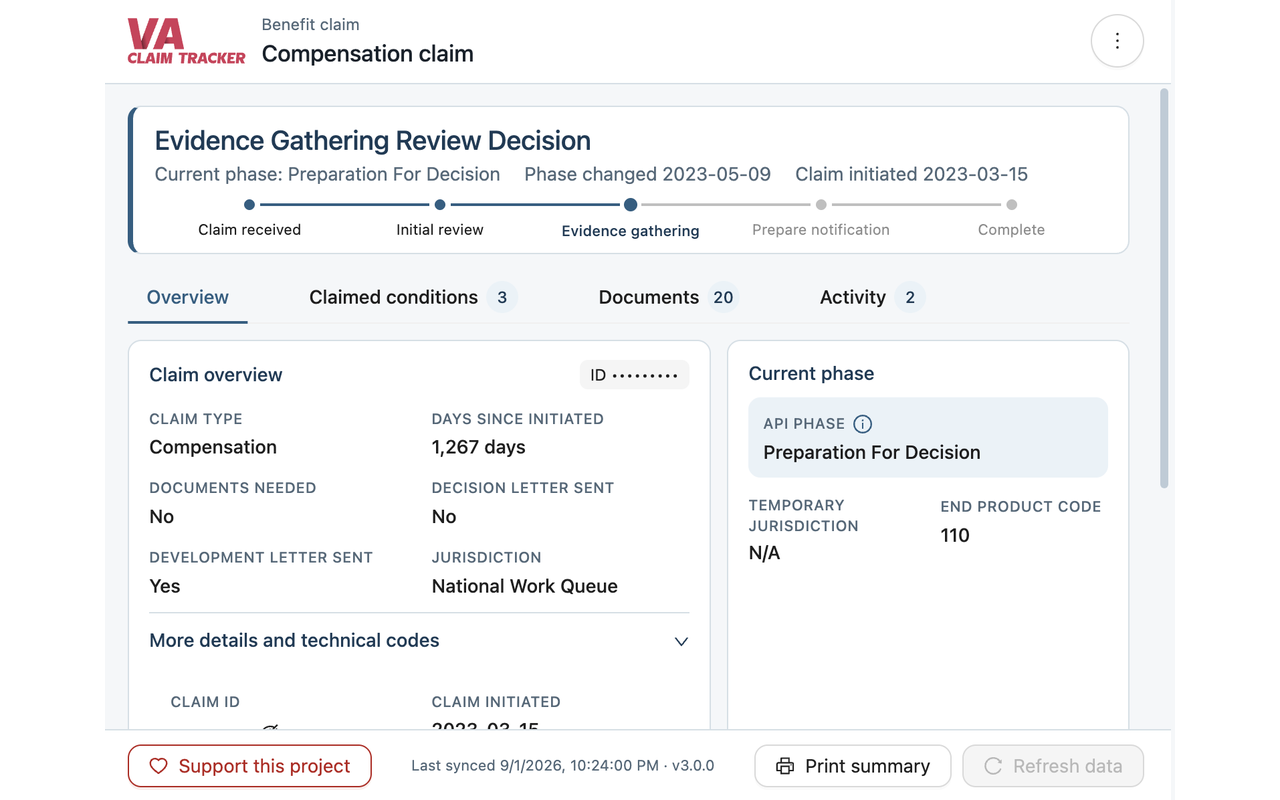This screenshot has width=1280, height=800.
Task: Click the Complete progress dot
Action: (1012, 205)
